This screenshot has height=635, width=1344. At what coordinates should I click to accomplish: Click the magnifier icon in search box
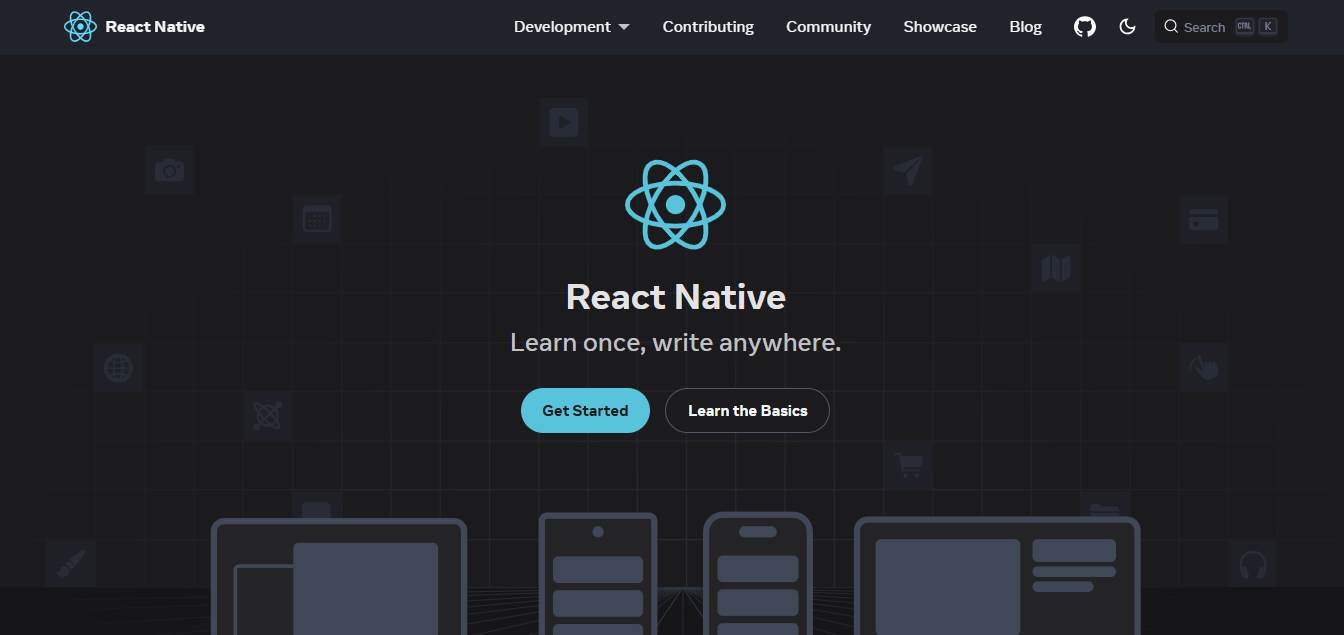coord(1171,27)
